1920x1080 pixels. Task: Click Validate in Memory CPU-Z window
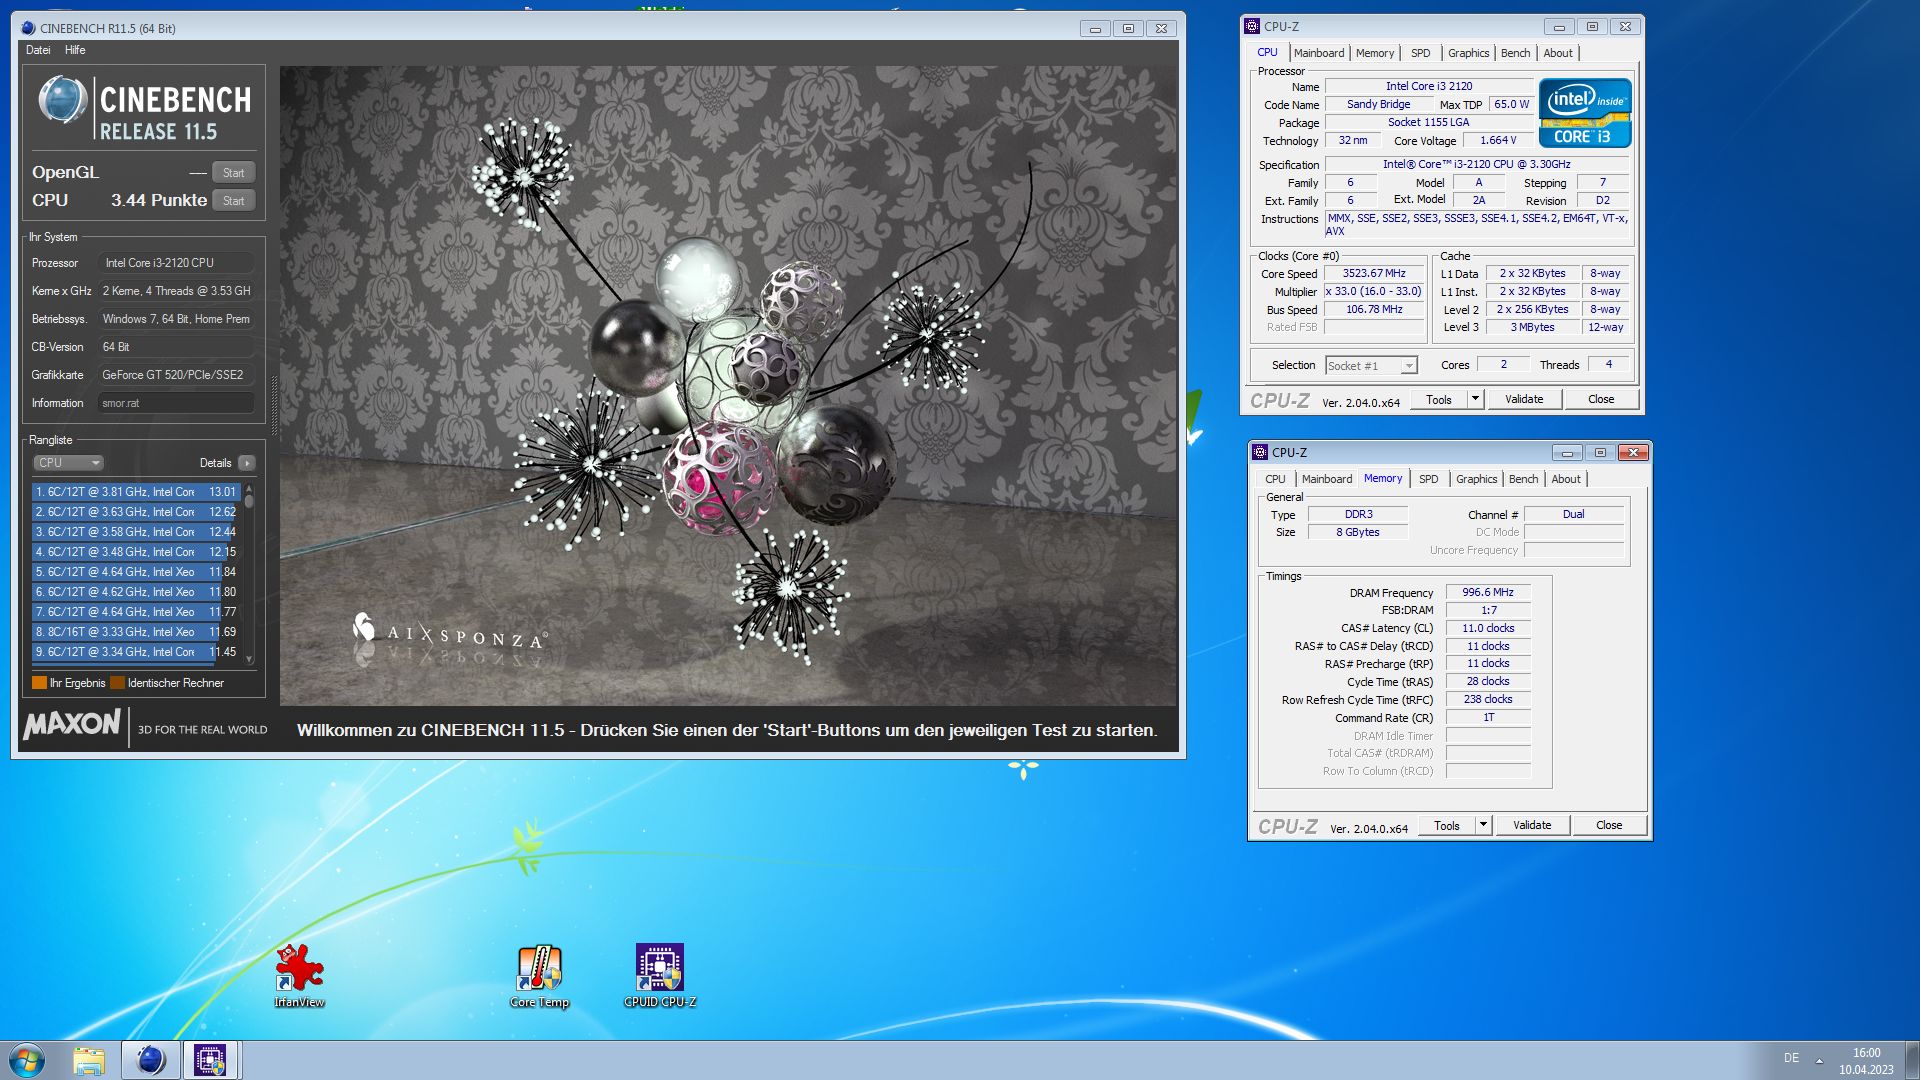[1532, 825]
